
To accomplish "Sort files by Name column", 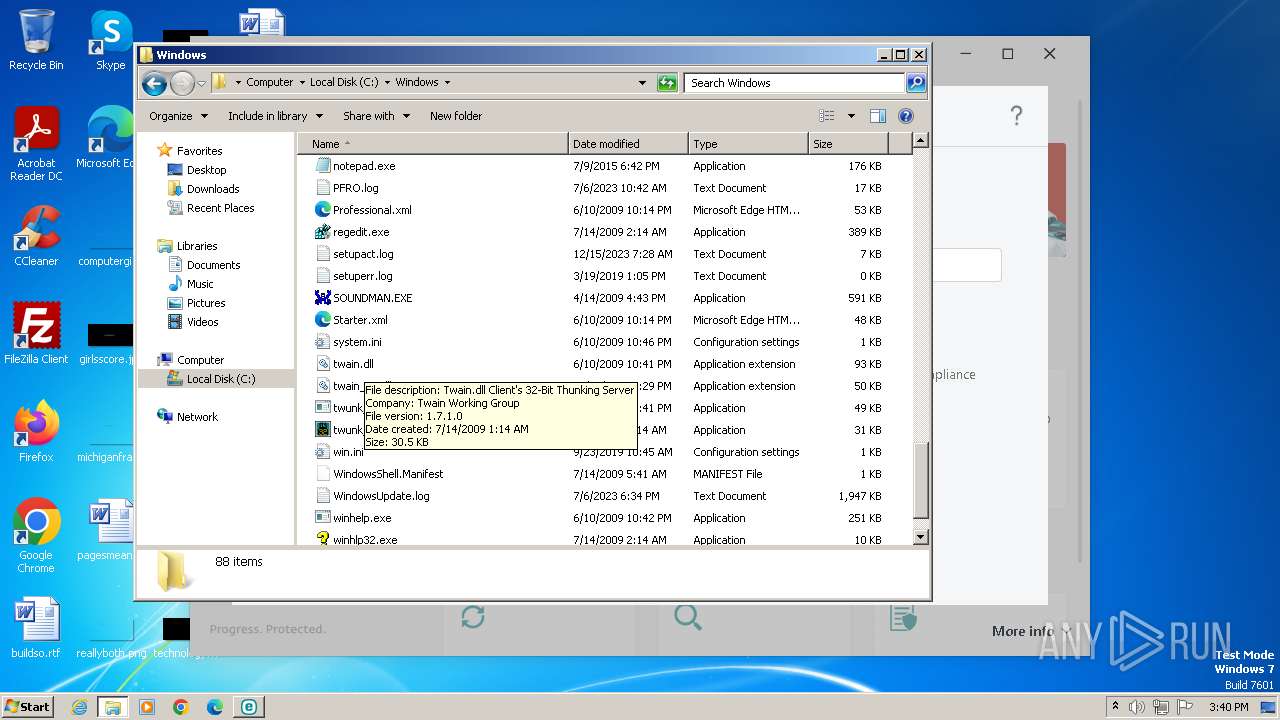I will pyautogui.click(x=432, y=144).
